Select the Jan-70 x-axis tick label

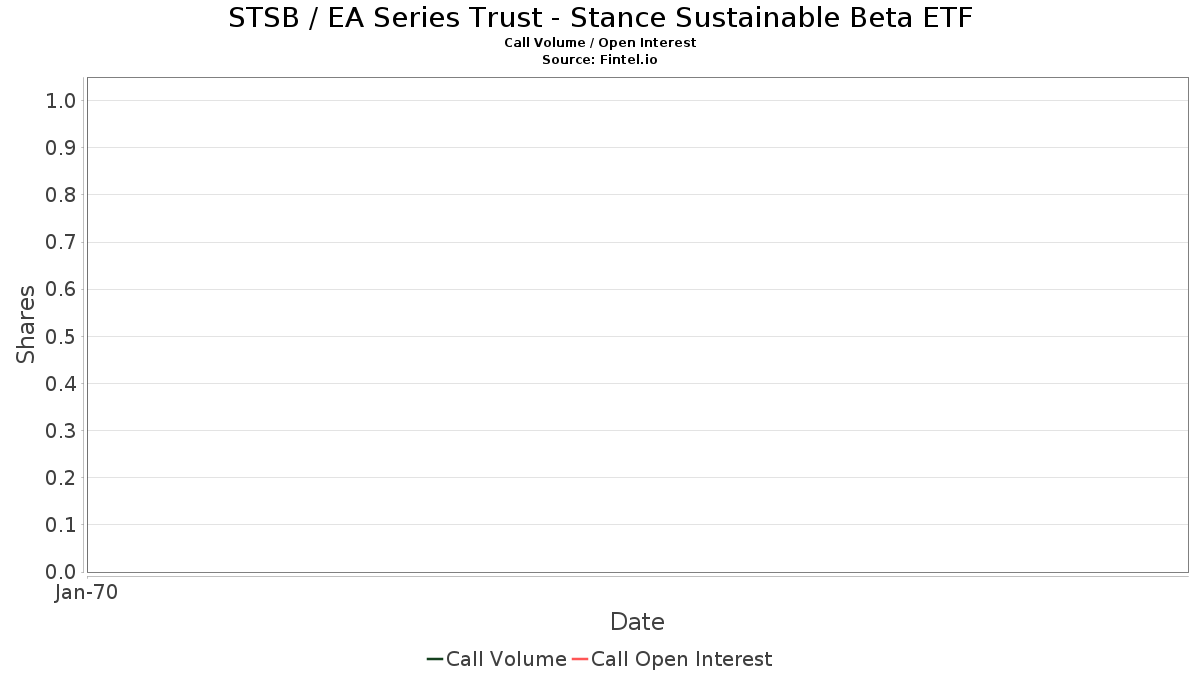(x=87, y=593)
